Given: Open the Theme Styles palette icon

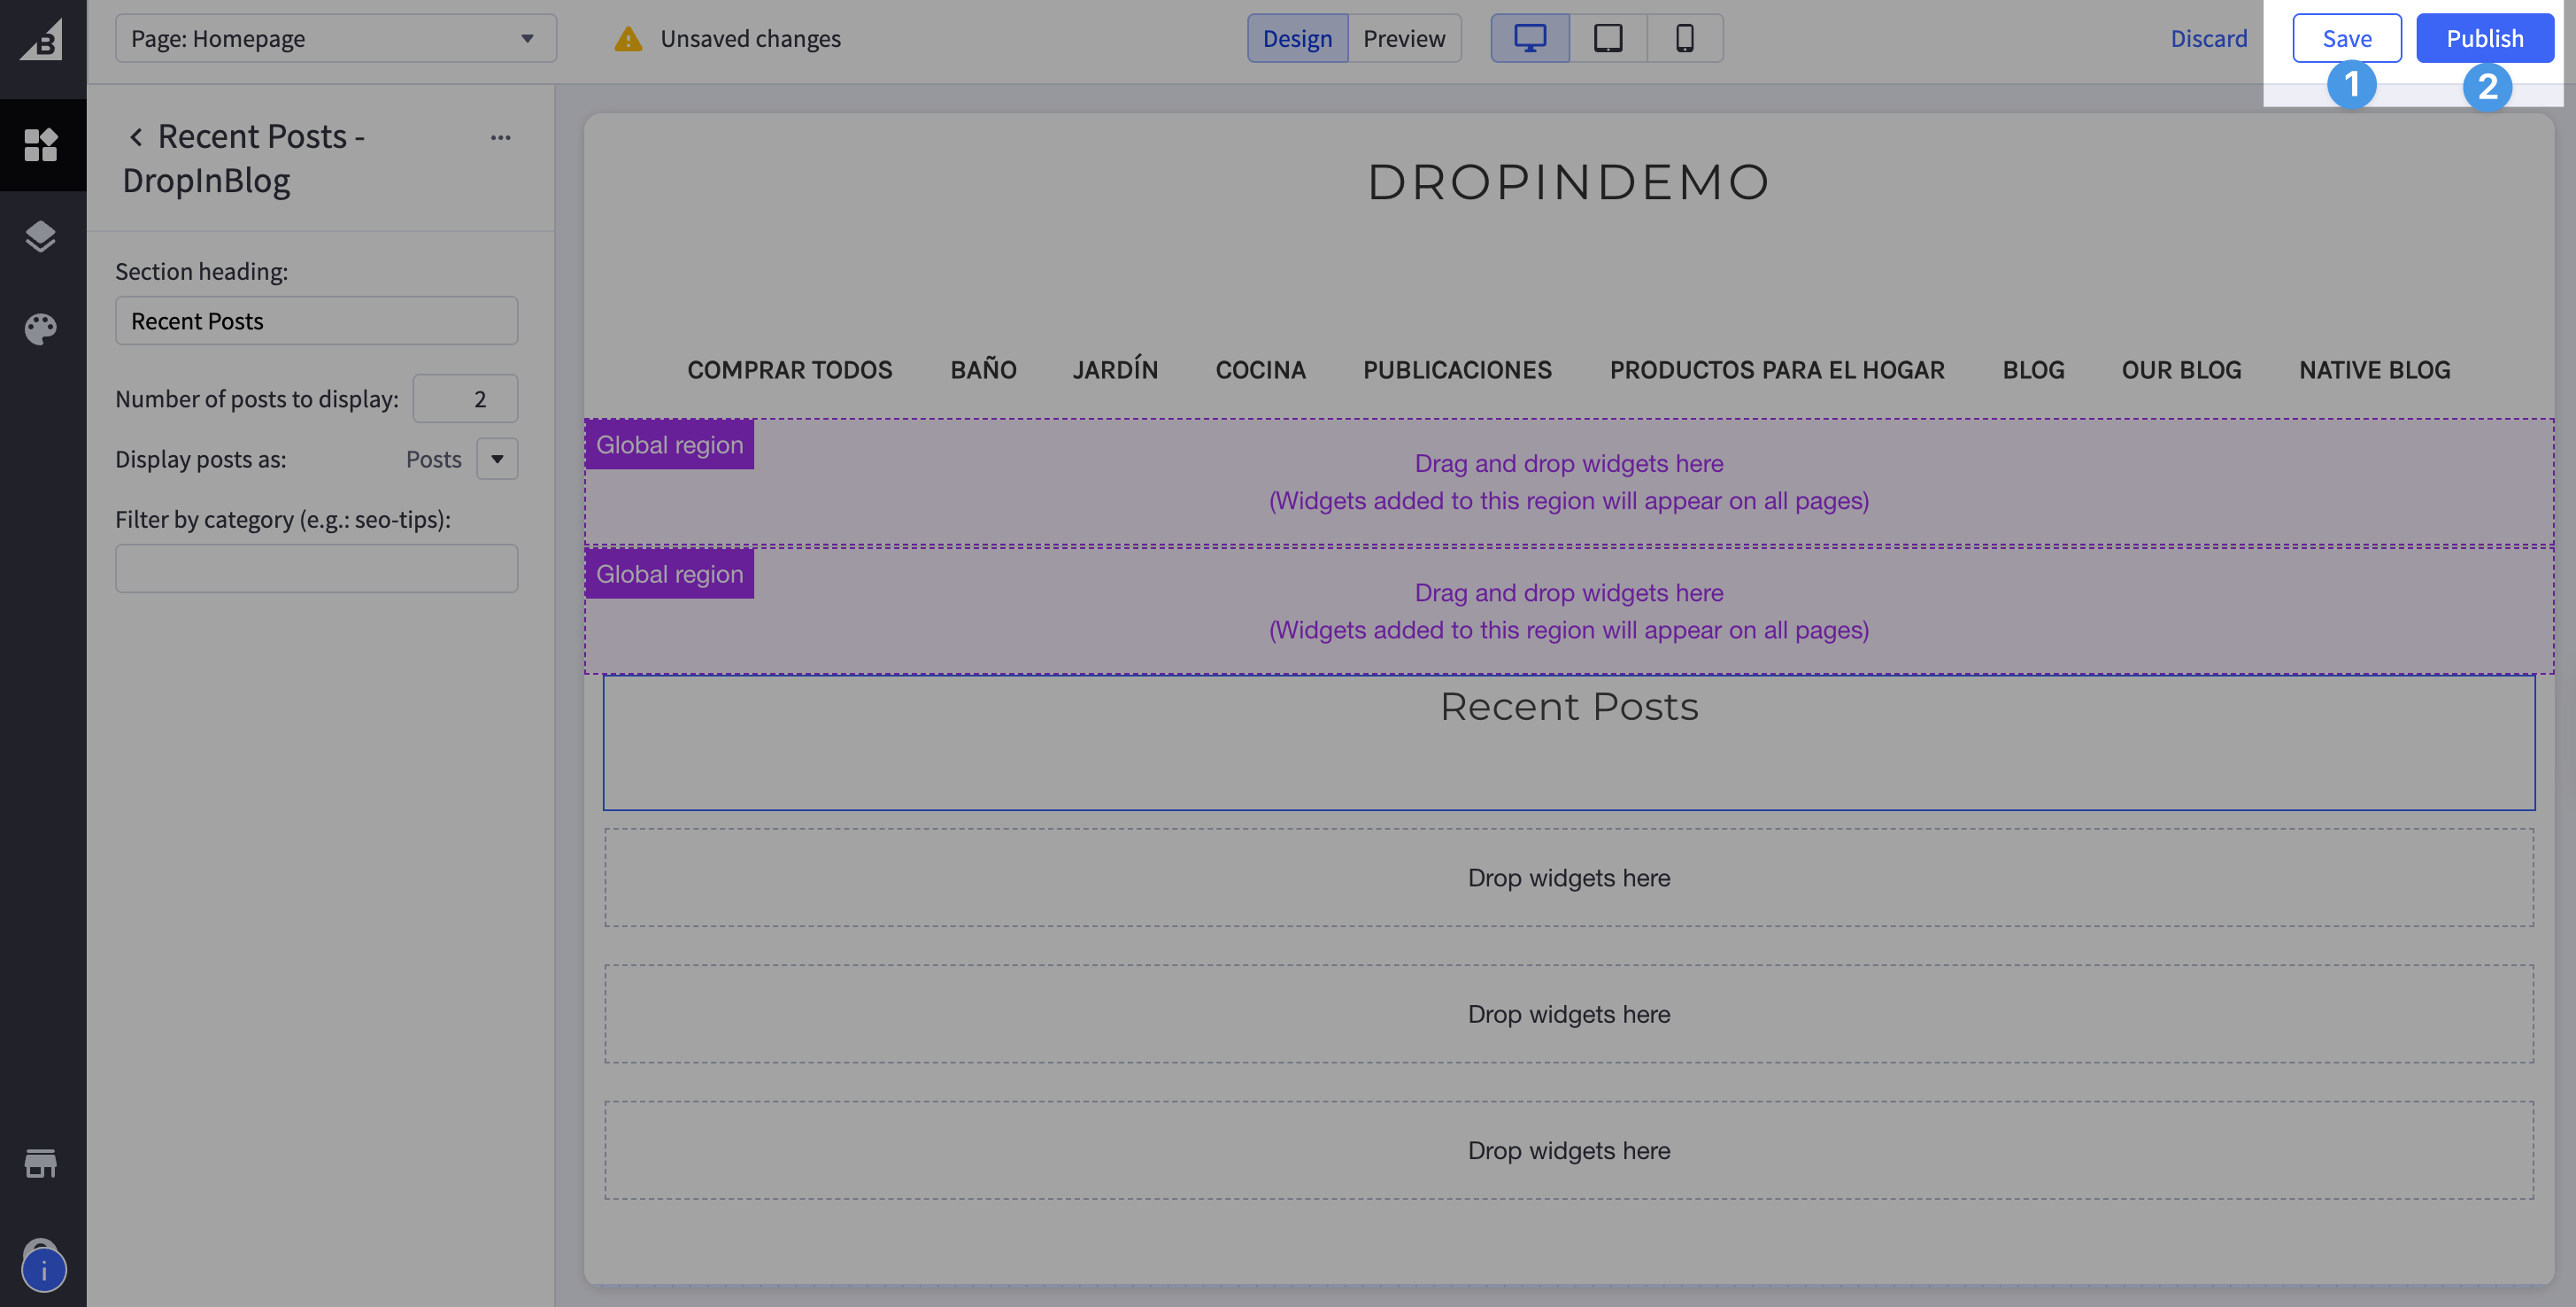Looking at the screenshot, I should 41,329.
